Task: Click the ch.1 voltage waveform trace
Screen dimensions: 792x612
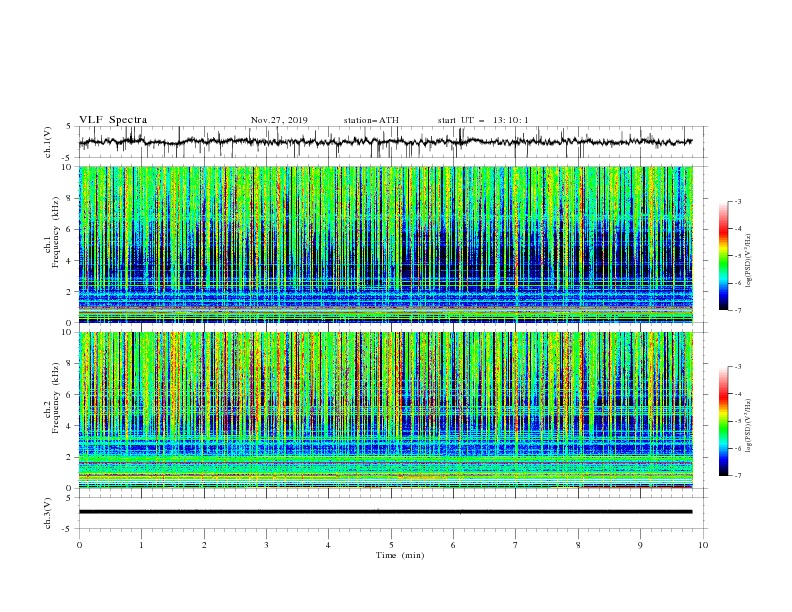Action: tap(385, 142)
